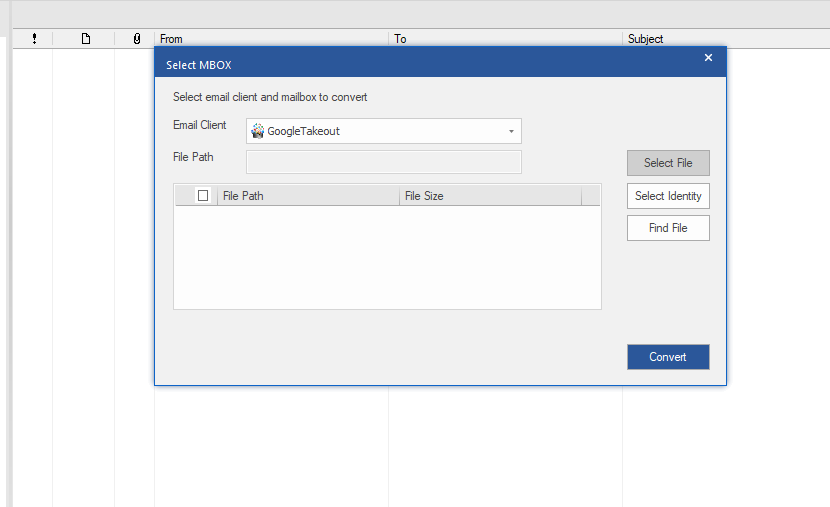This screenshot has height=507, width=830.
Task: Click the File Path column header in dialog list
Action: click(308, 196)
